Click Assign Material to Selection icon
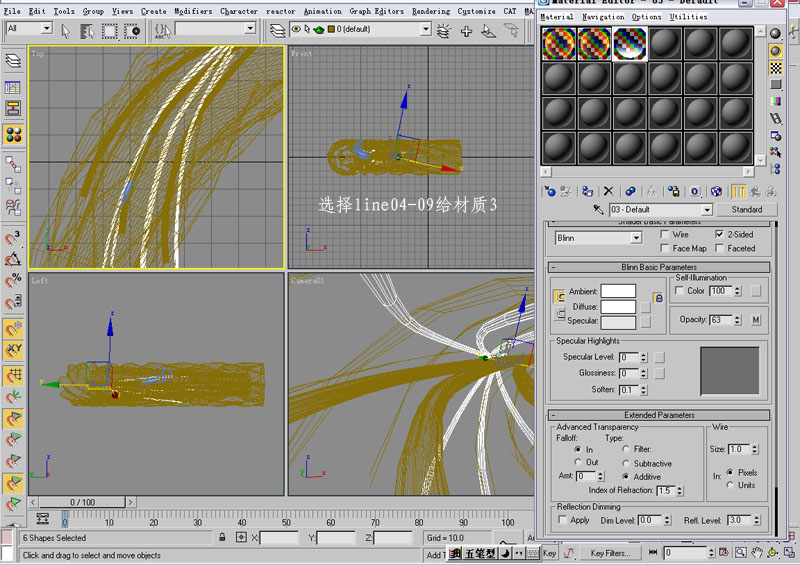 587,191
